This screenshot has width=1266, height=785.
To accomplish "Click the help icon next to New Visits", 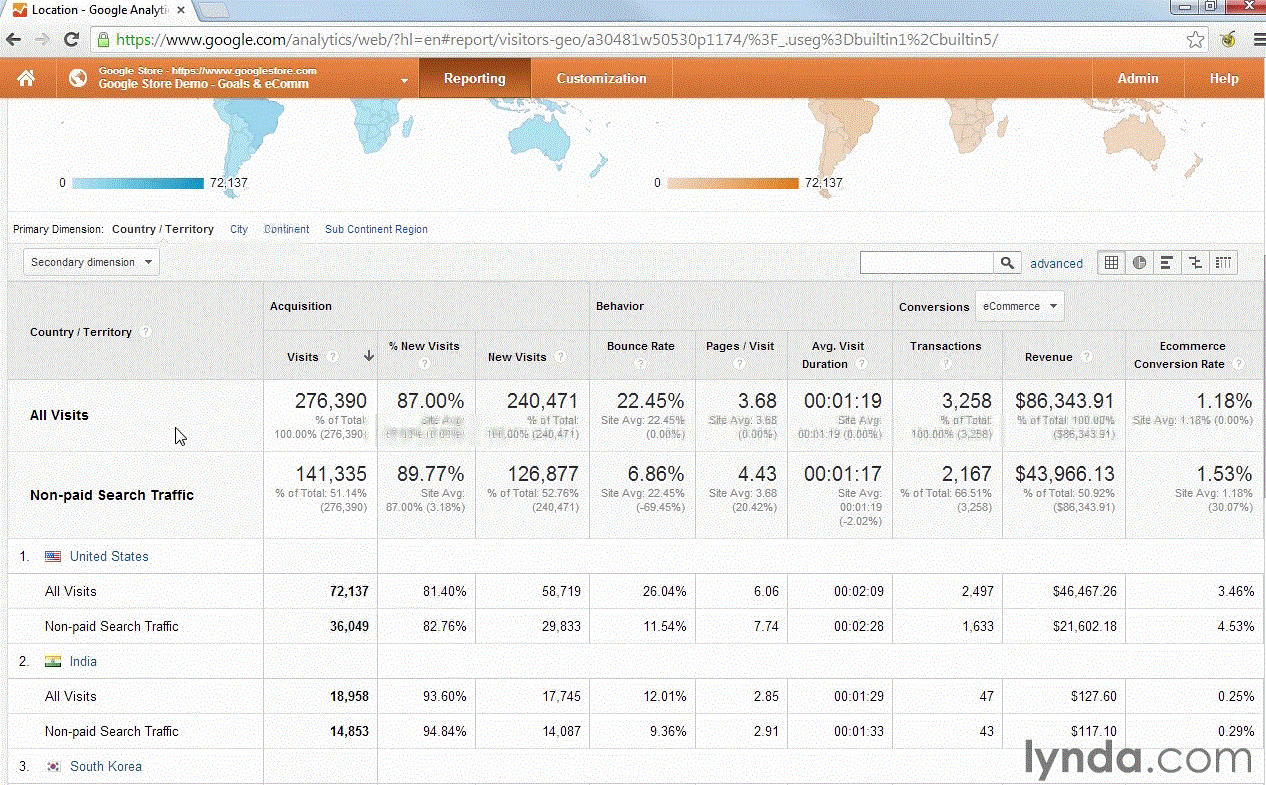I will coord(560,357).
